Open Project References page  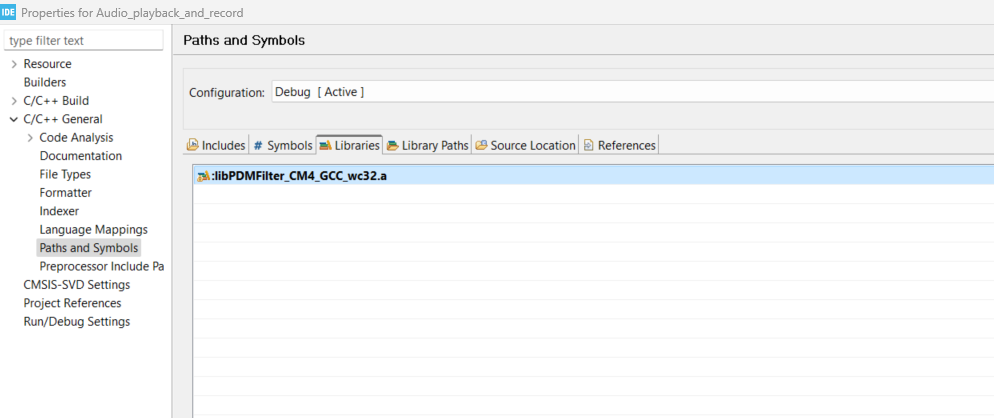(72, 303)
